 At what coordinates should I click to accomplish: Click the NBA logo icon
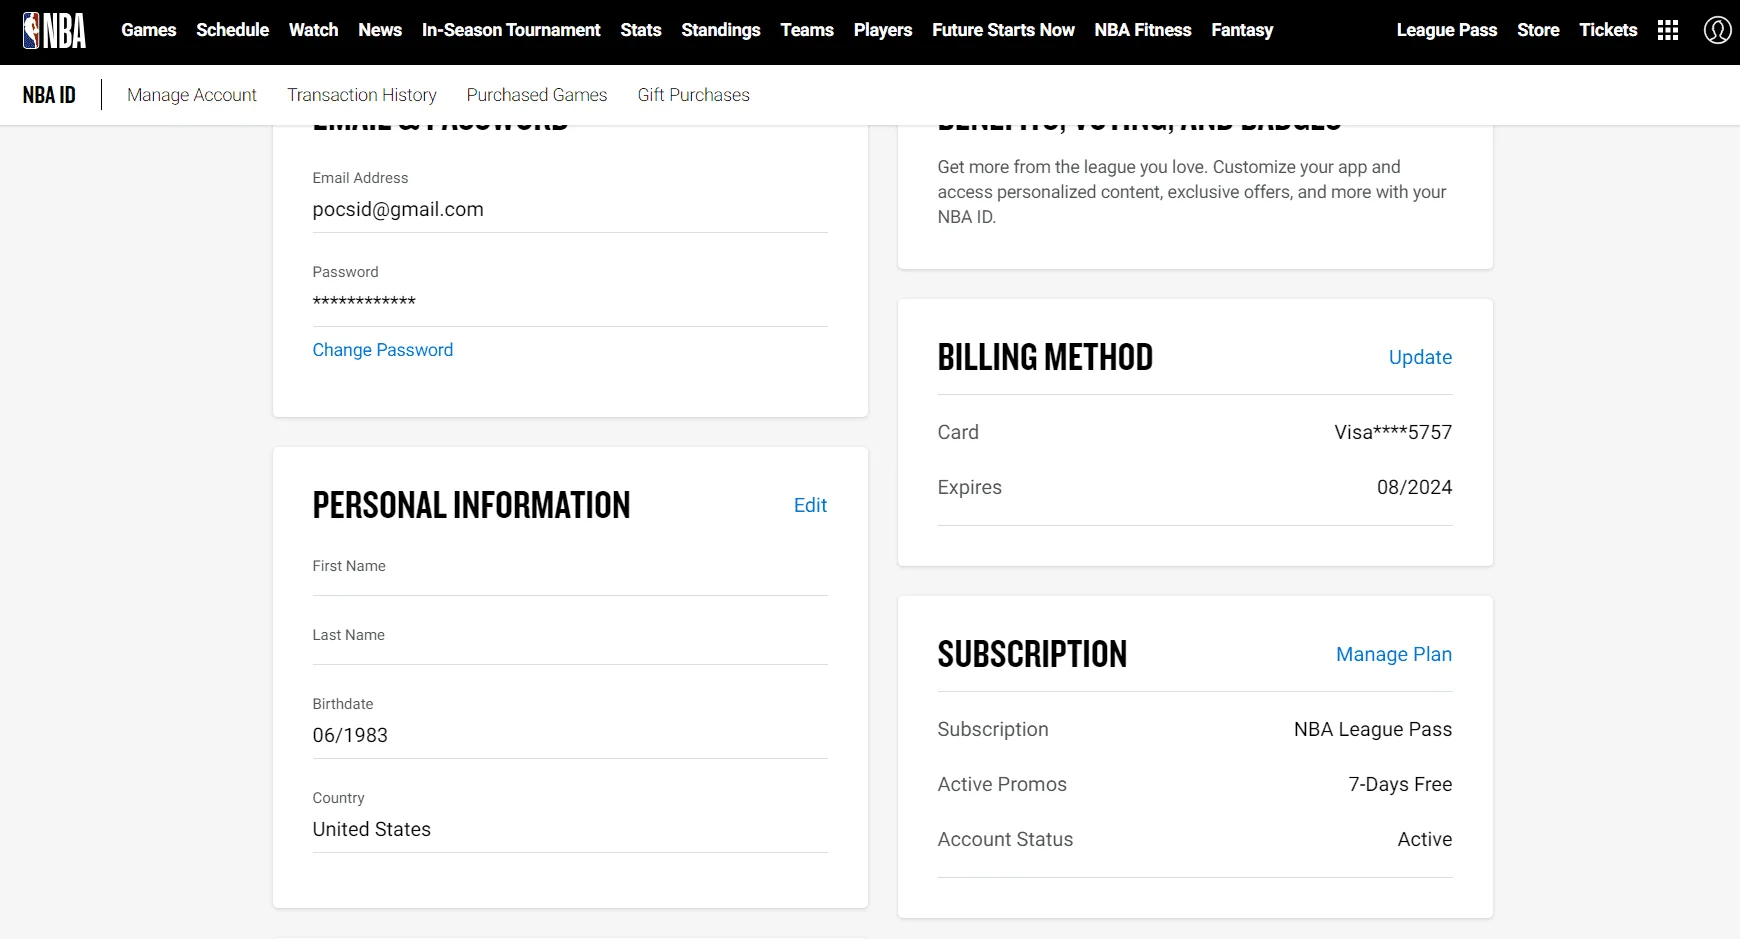(54, 31)
